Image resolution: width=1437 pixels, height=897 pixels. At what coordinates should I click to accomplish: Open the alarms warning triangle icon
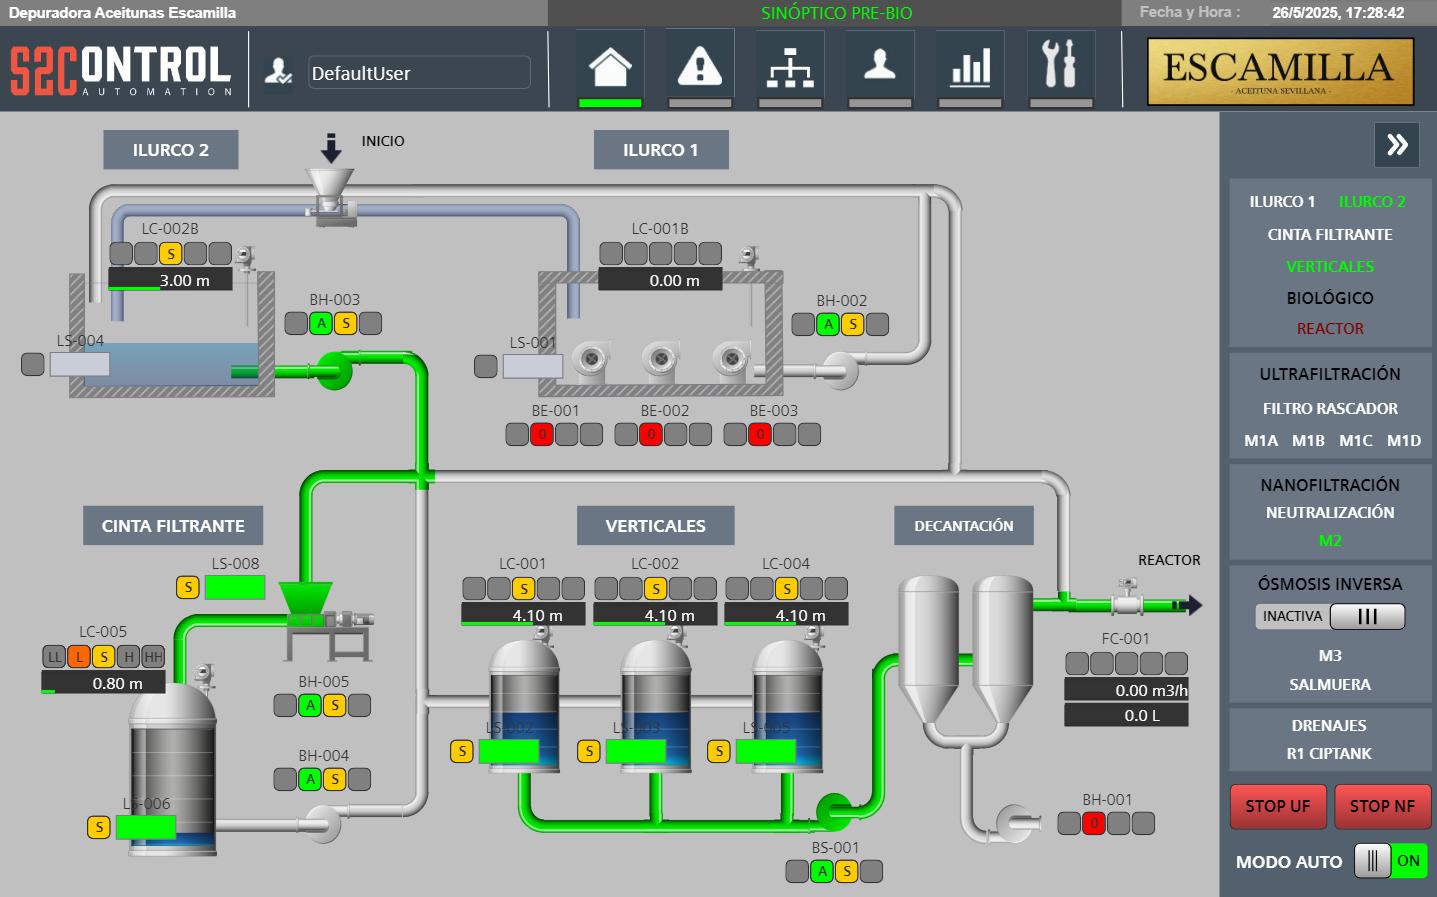tap(700, 68)
